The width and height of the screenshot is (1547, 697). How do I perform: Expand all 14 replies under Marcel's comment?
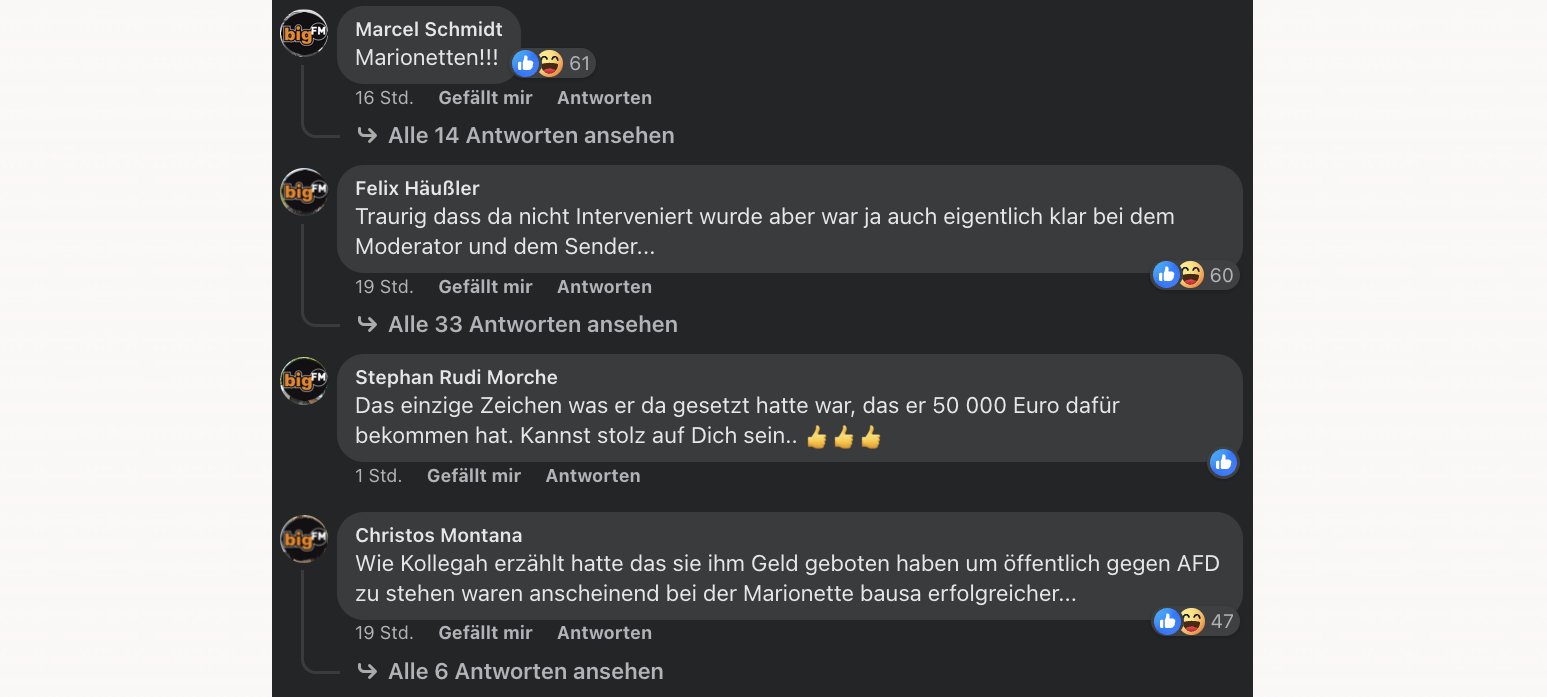530,134
